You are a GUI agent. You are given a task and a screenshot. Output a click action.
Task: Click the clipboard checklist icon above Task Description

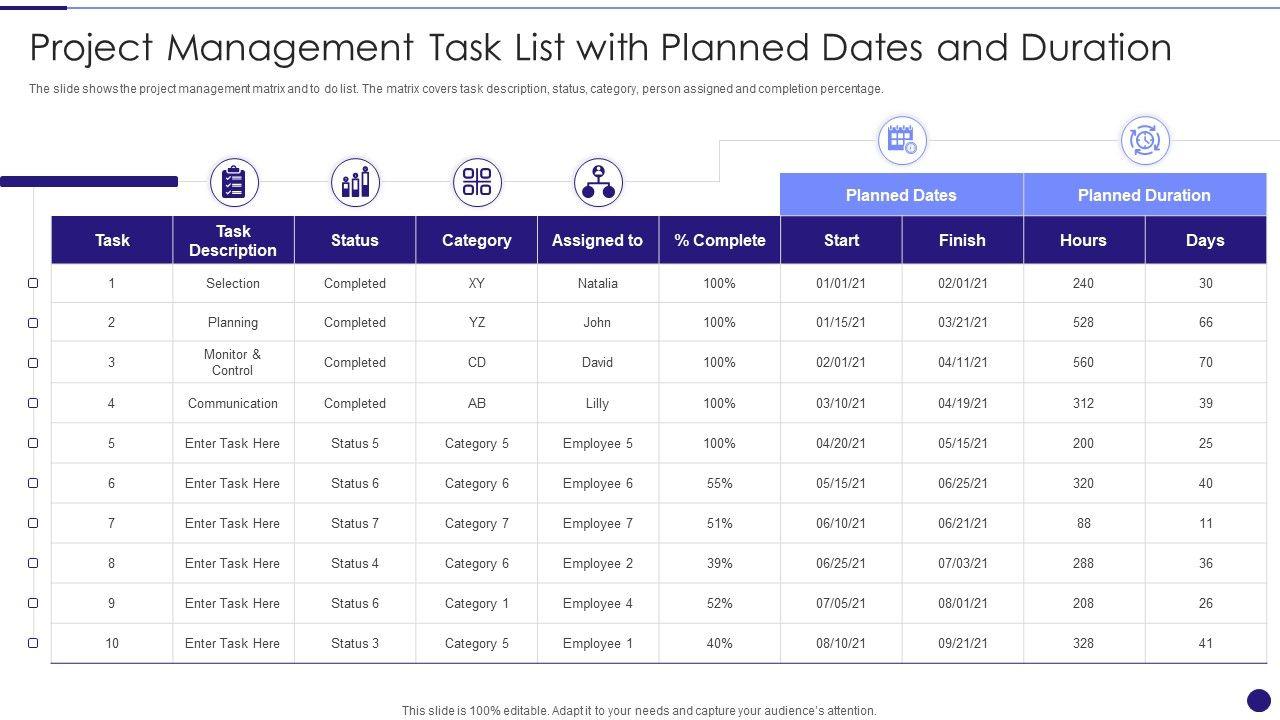click(234, 183)
